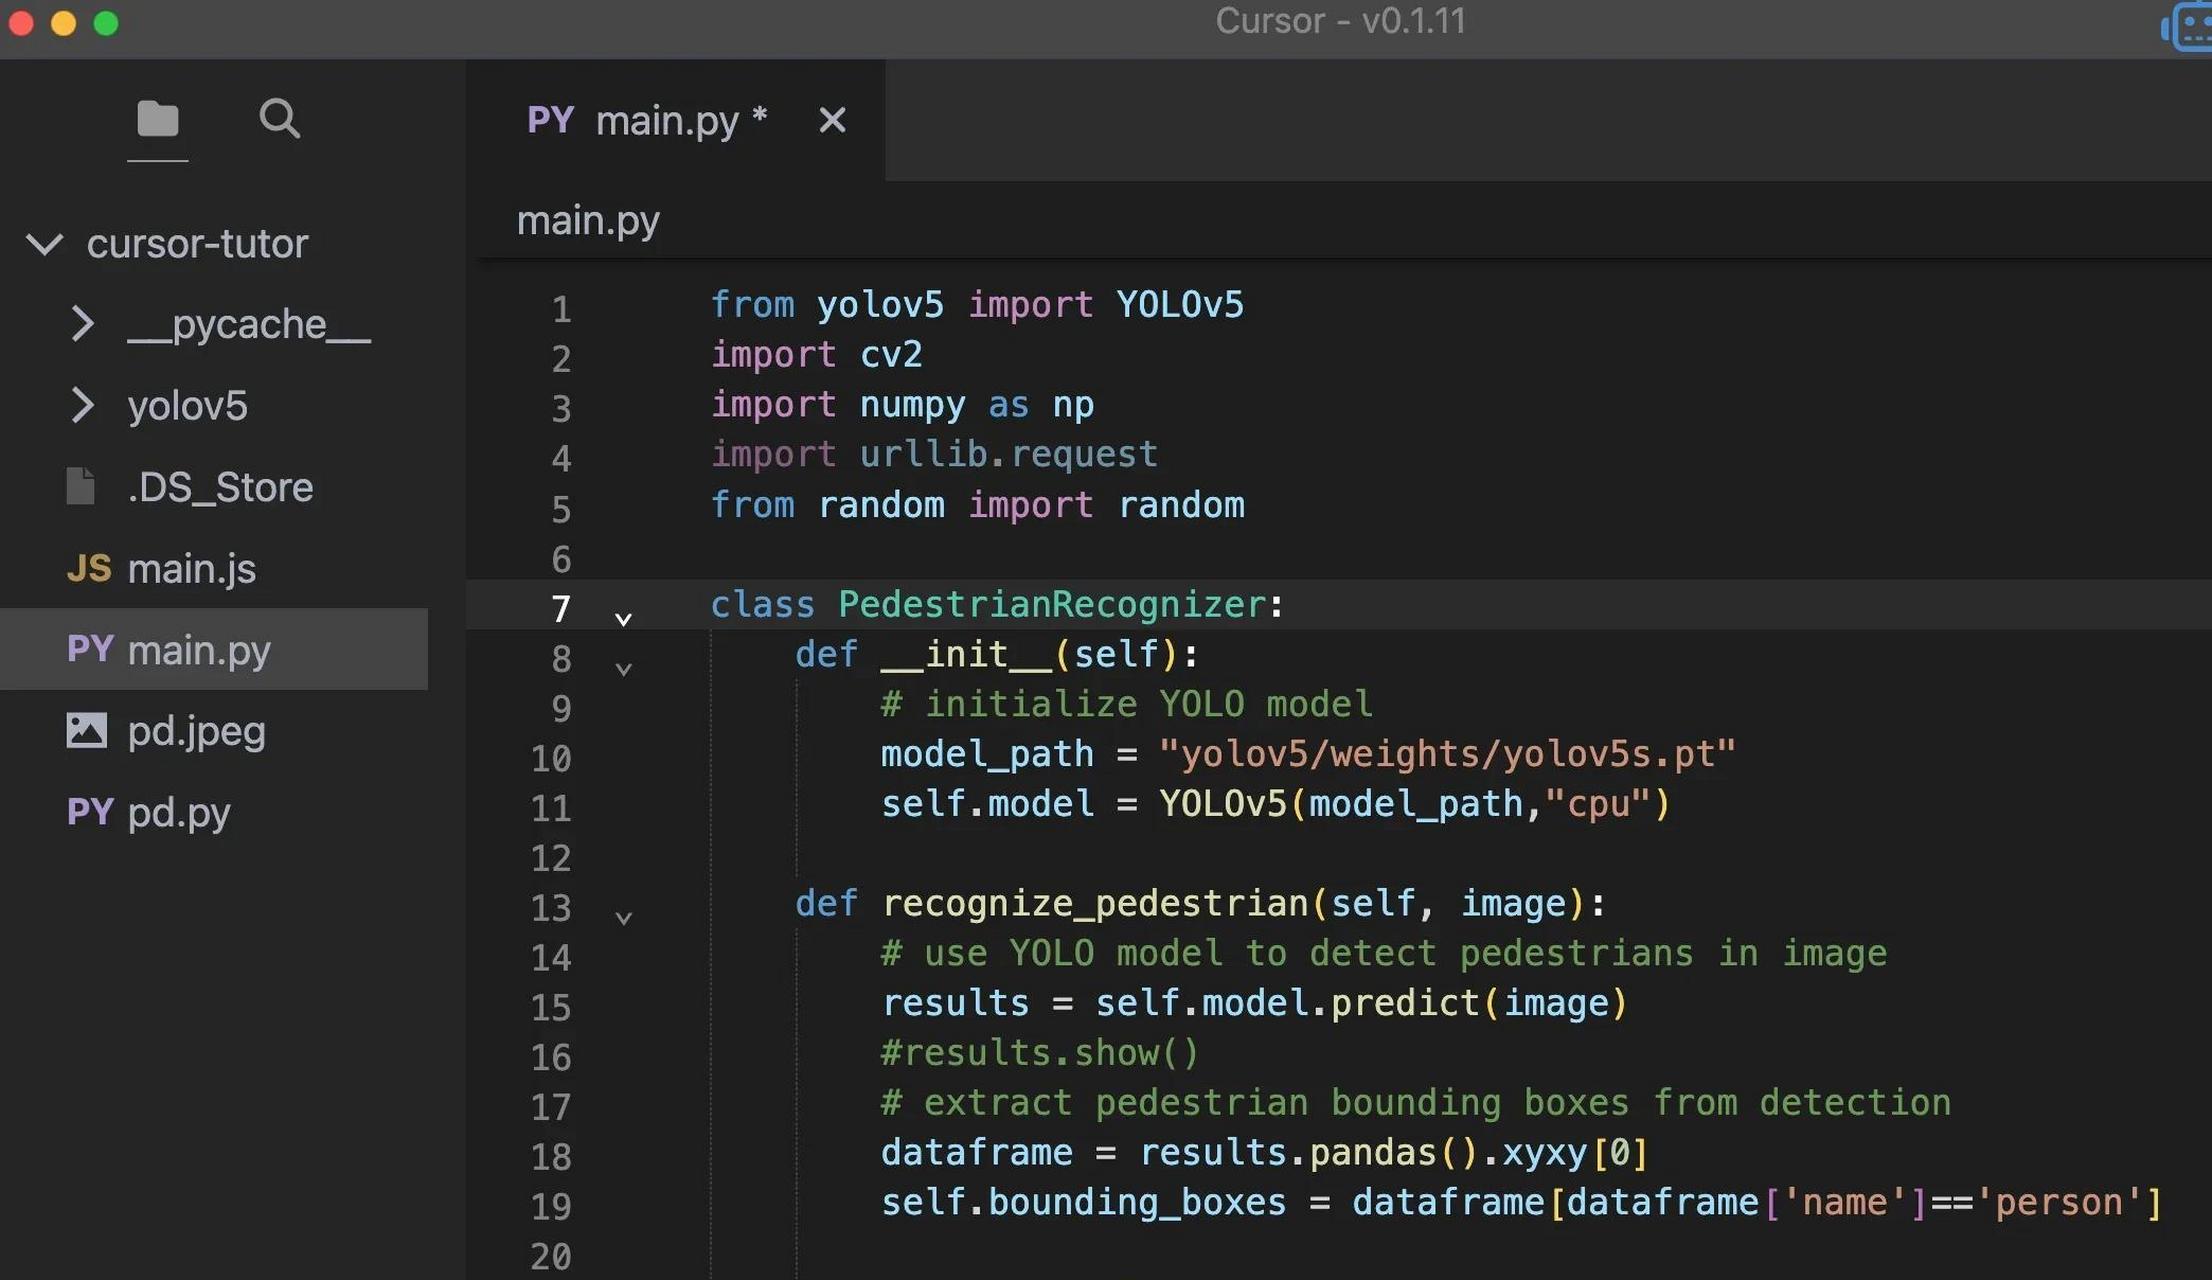Click the PedestrianRecognizer class name
The width and height of the screenshot is (2212, 1280).
click(x=1053, y=605)
